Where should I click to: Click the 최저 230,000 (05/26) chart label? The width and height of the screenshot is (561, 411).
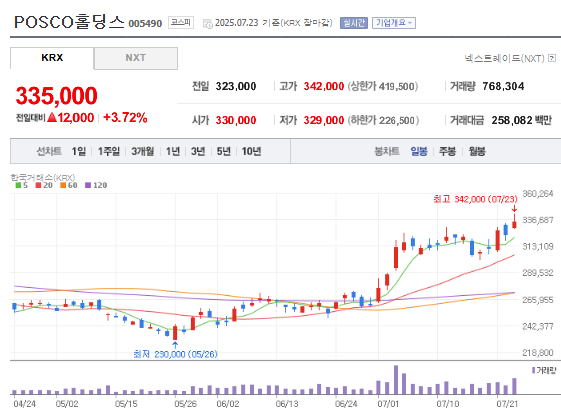pyautogui.click(x=175, y=354)
